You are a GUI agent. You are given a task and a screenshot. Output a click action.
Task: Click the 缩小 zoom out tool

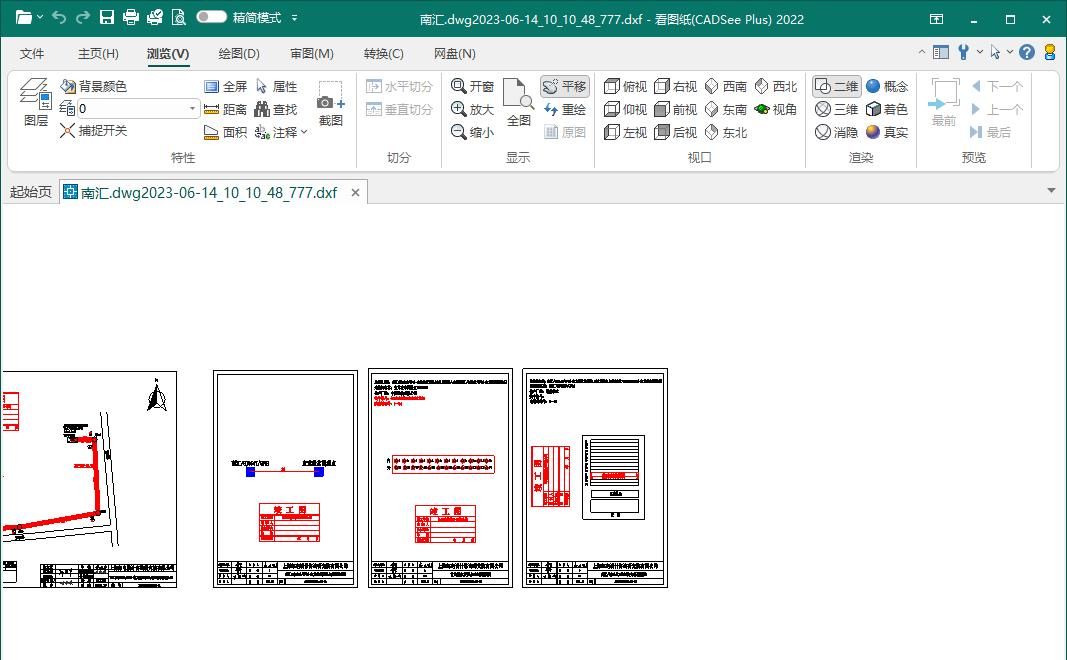(472, 132)
